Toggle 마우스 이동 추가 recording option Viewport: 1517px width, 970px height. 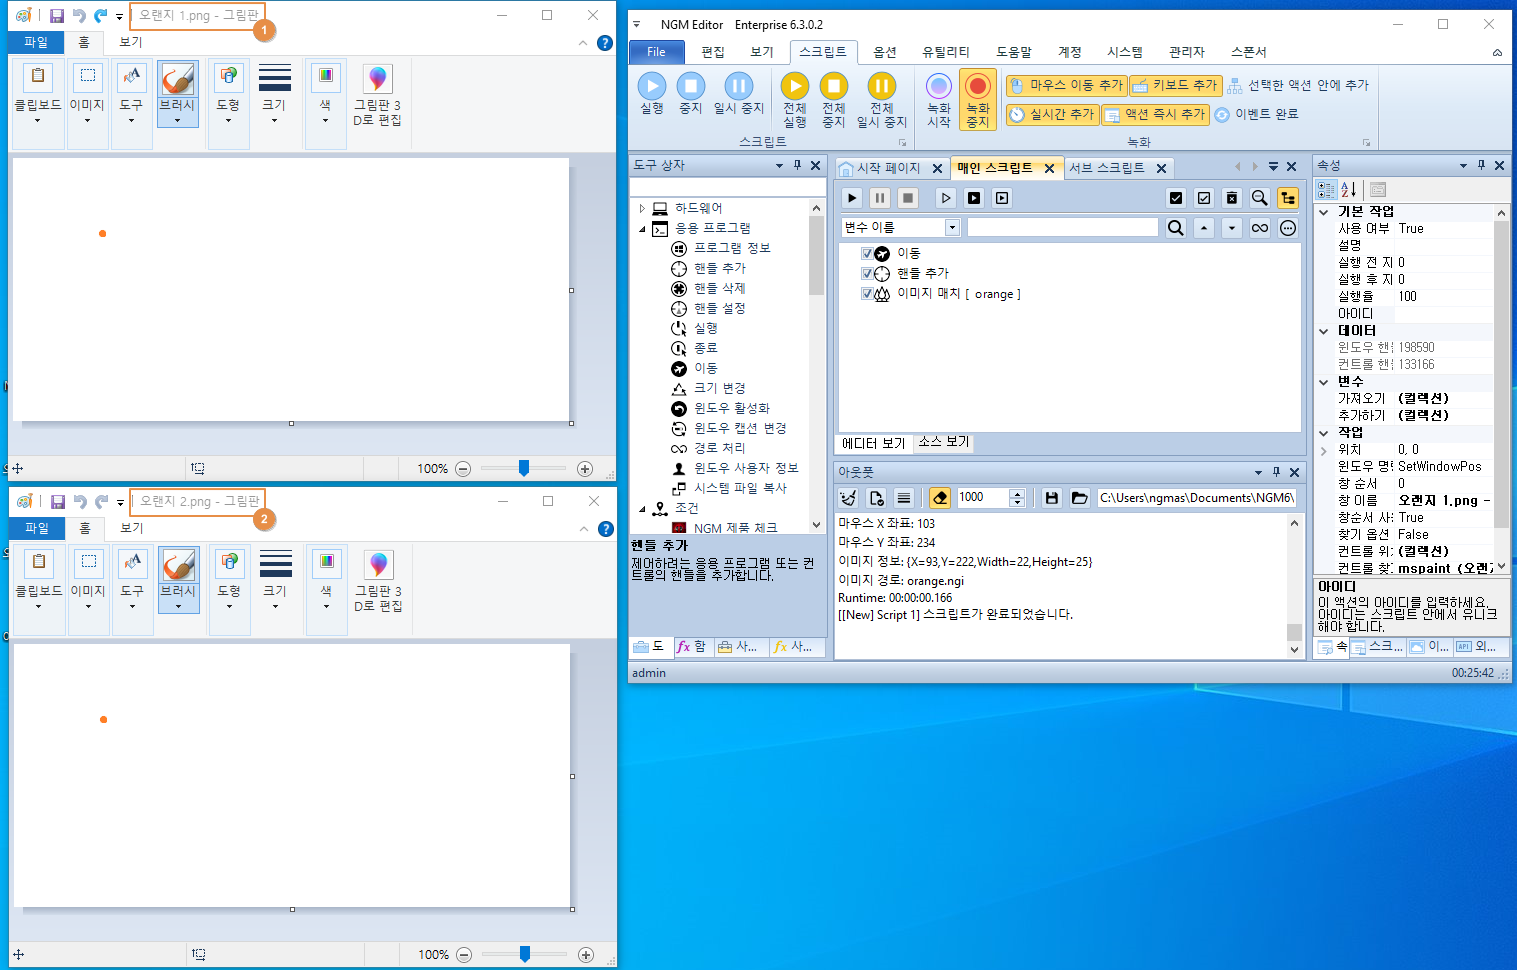pos(1066,86)
